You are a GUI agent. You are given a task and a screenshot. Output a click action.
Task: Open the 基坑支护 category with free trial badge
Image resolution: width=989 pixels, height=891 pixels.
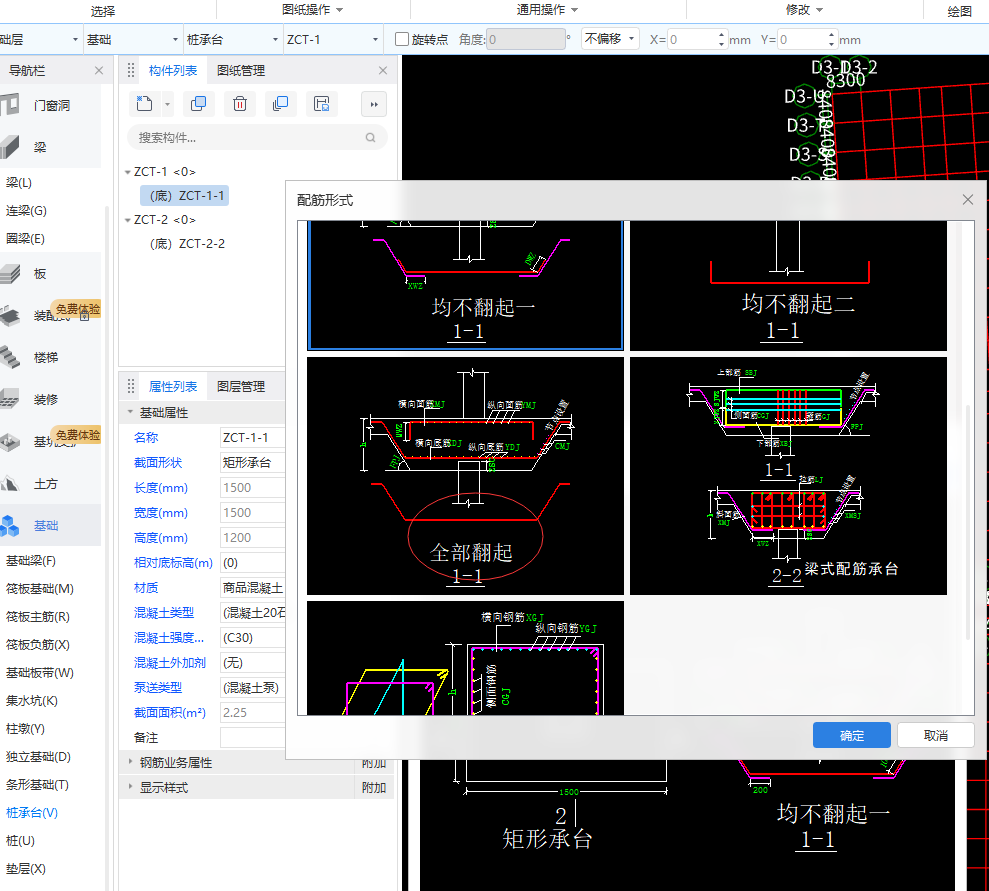50,441
